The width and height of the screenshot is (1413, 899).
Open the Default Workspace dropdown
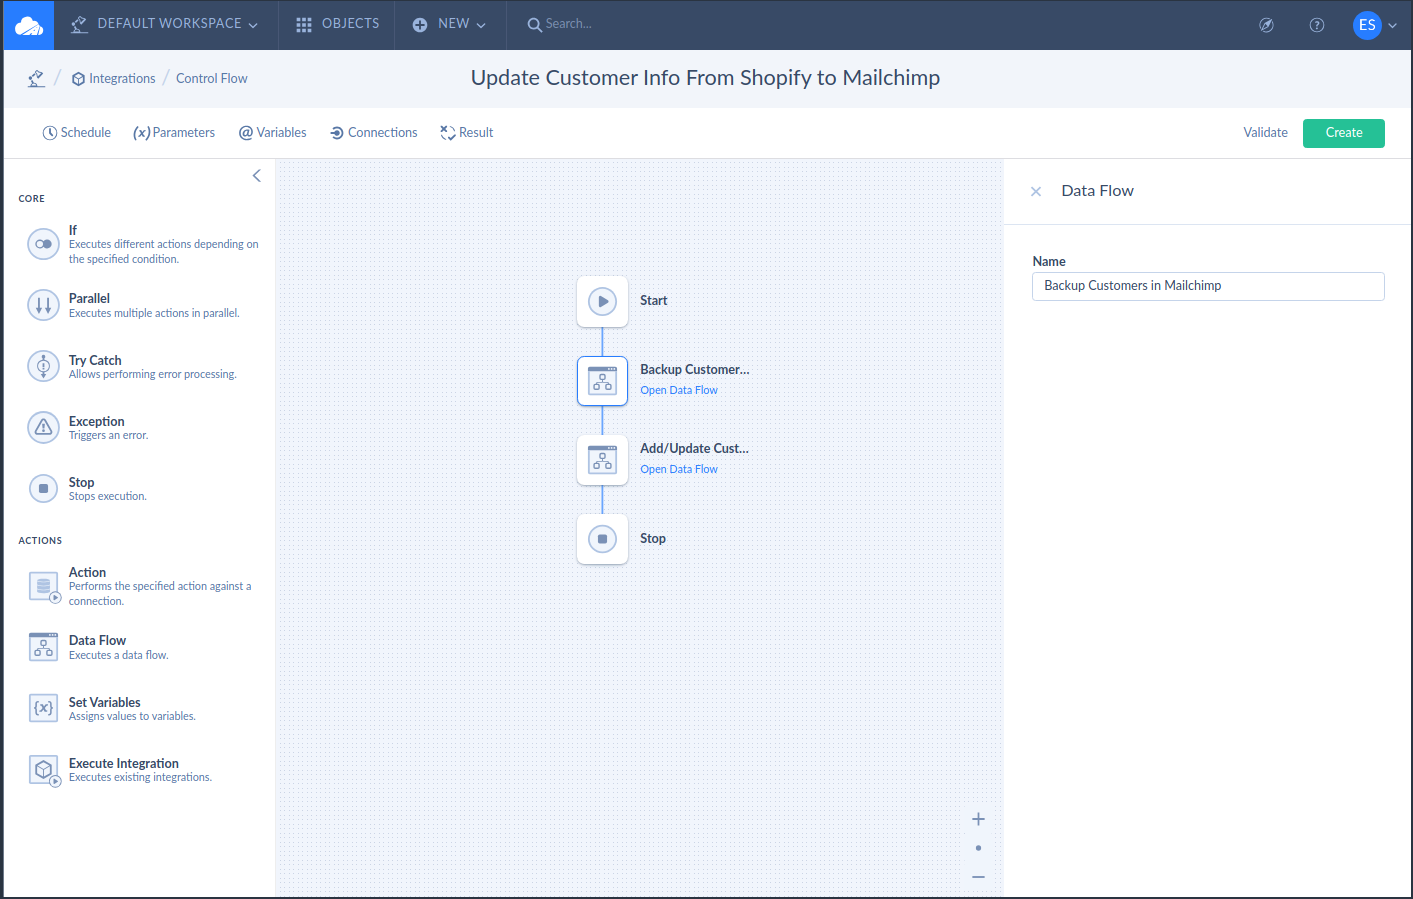[164, 24]
